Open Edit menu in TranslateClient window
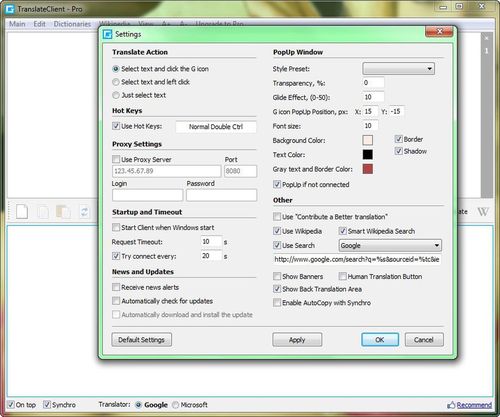The height and width of the screenshot is (417, 500). click(x=39, y=24)
